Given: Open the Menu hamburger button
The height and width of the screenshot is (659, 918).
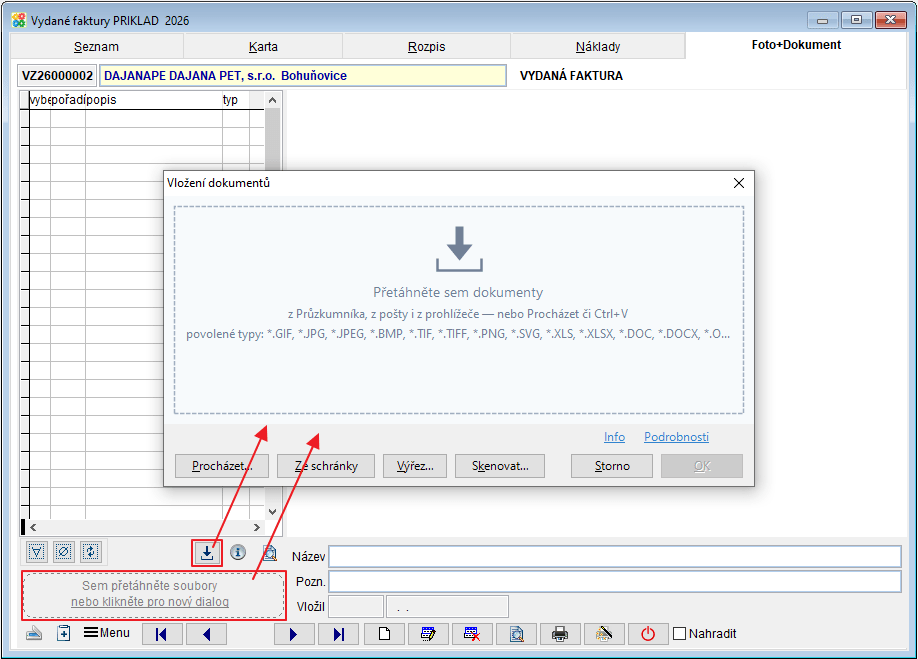Looking at the screenshot, I should [107, 633].
